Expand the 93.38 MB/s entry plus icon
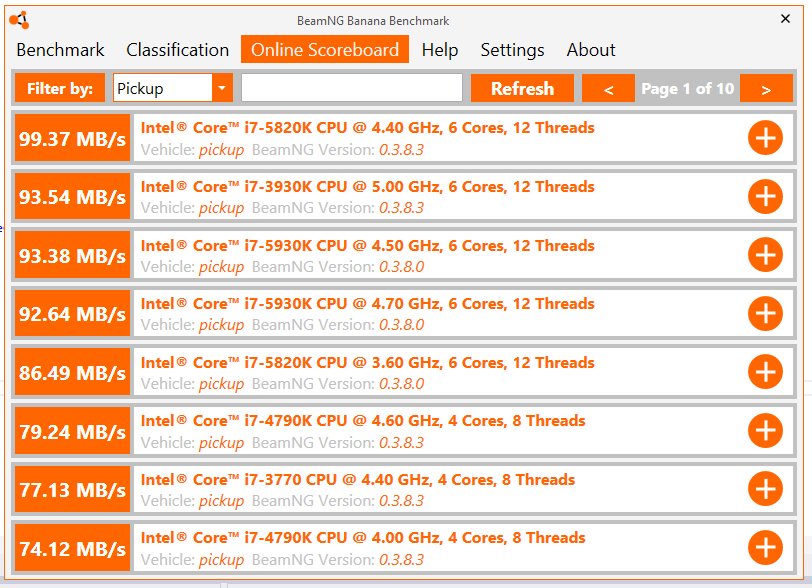Screen dimensions: 812x588 click(x=765, y=255)
